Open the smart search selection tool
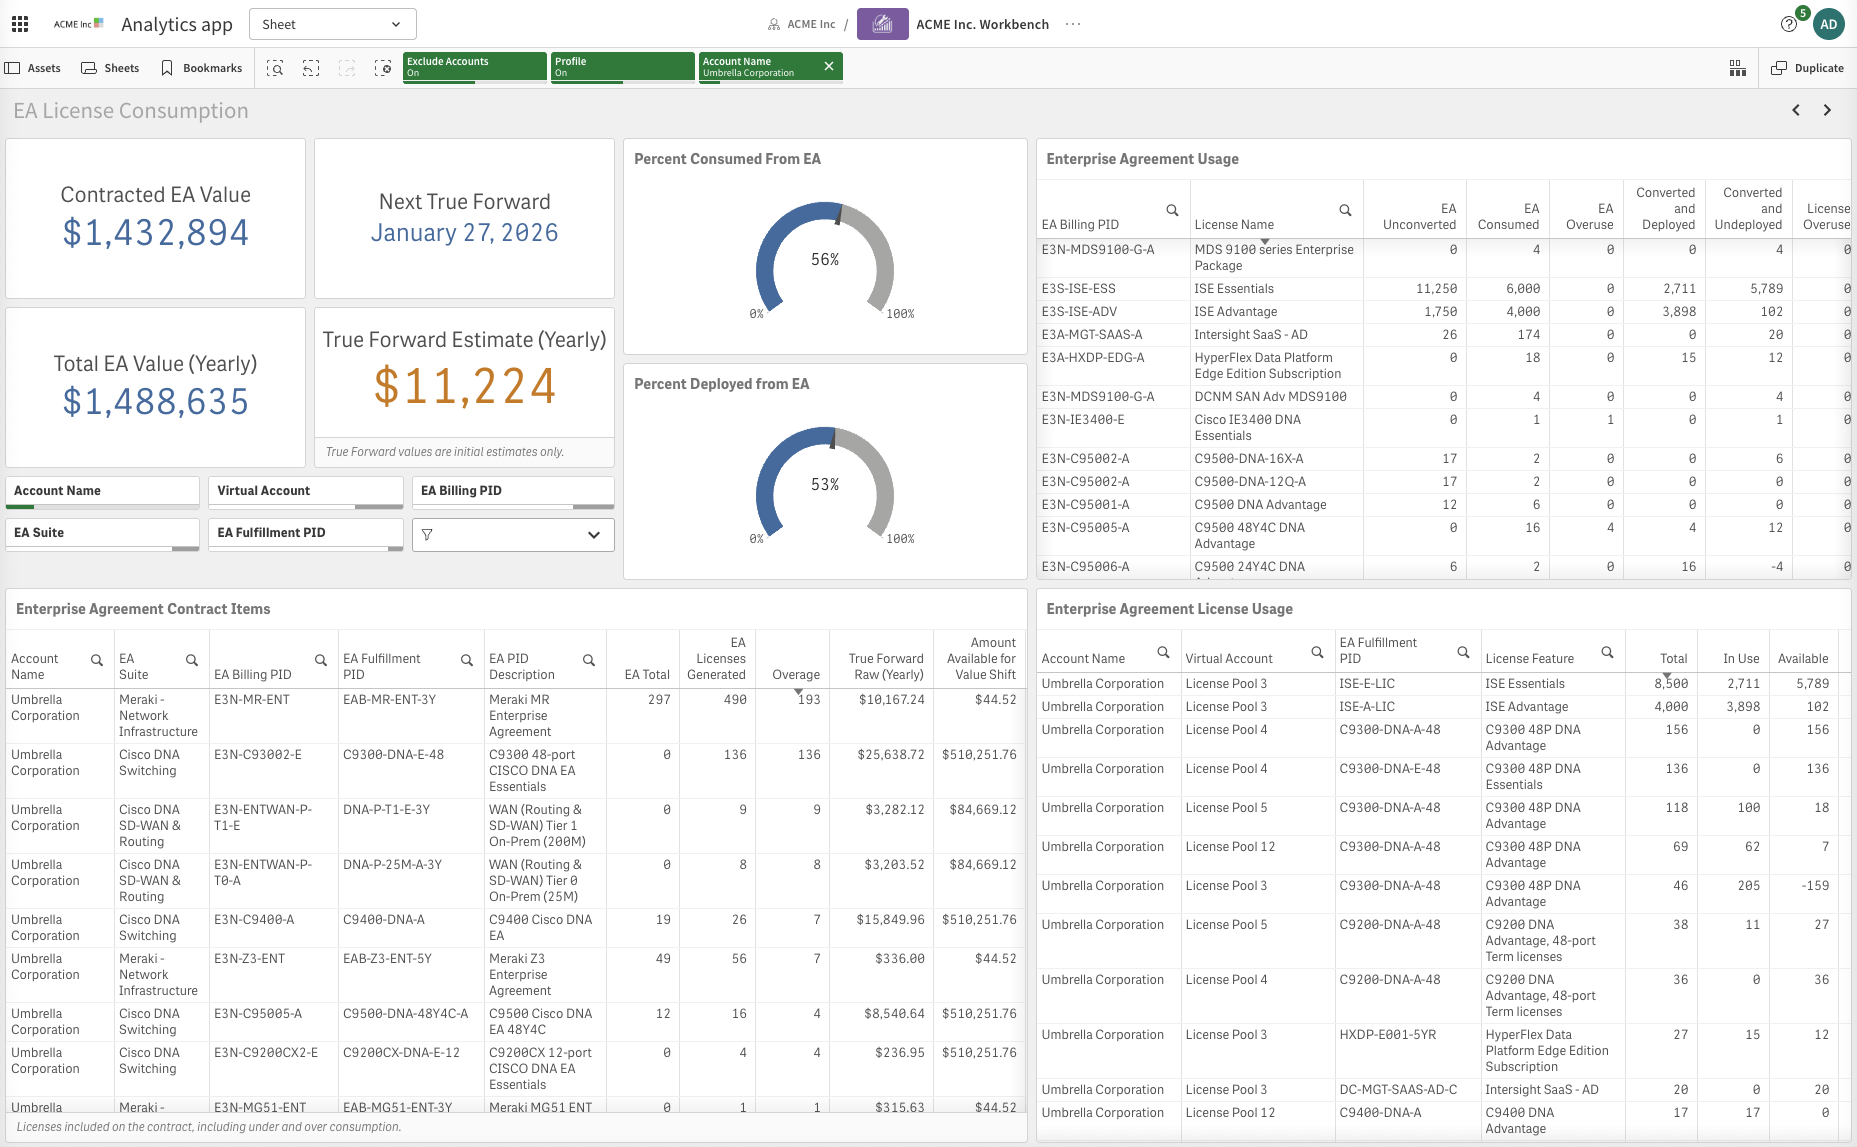Image resolution: width=1857 pixels, height=1147 pixels. (275, 68)
